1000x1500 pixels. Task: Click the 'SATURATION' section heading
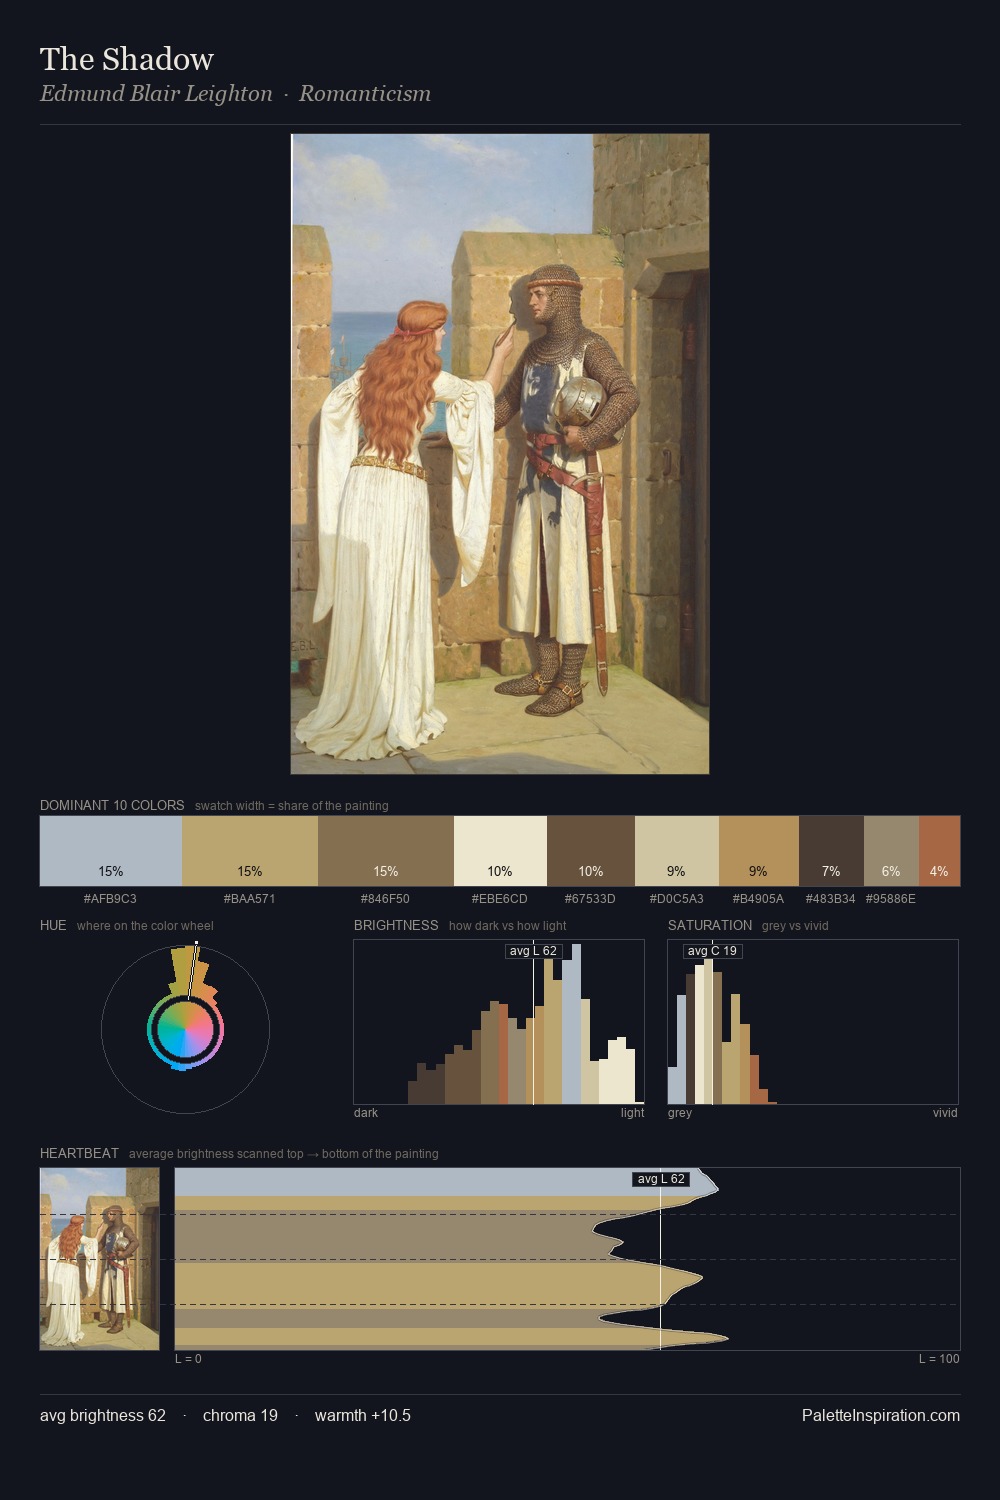(710, 925)
